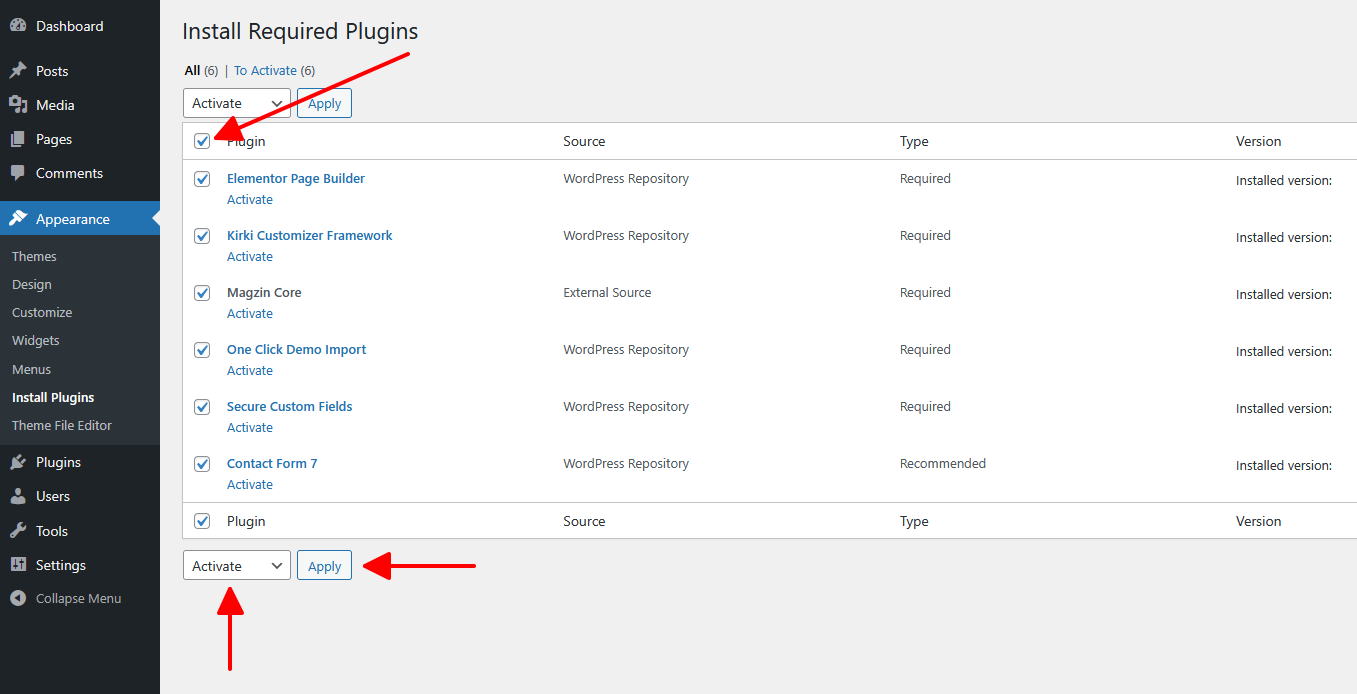The width and height of the screenshot is (1357, 694).
Task: Uncheck the Elementor Page Builder checkbox
Action: pyautogui.click(x=202, y=179)
